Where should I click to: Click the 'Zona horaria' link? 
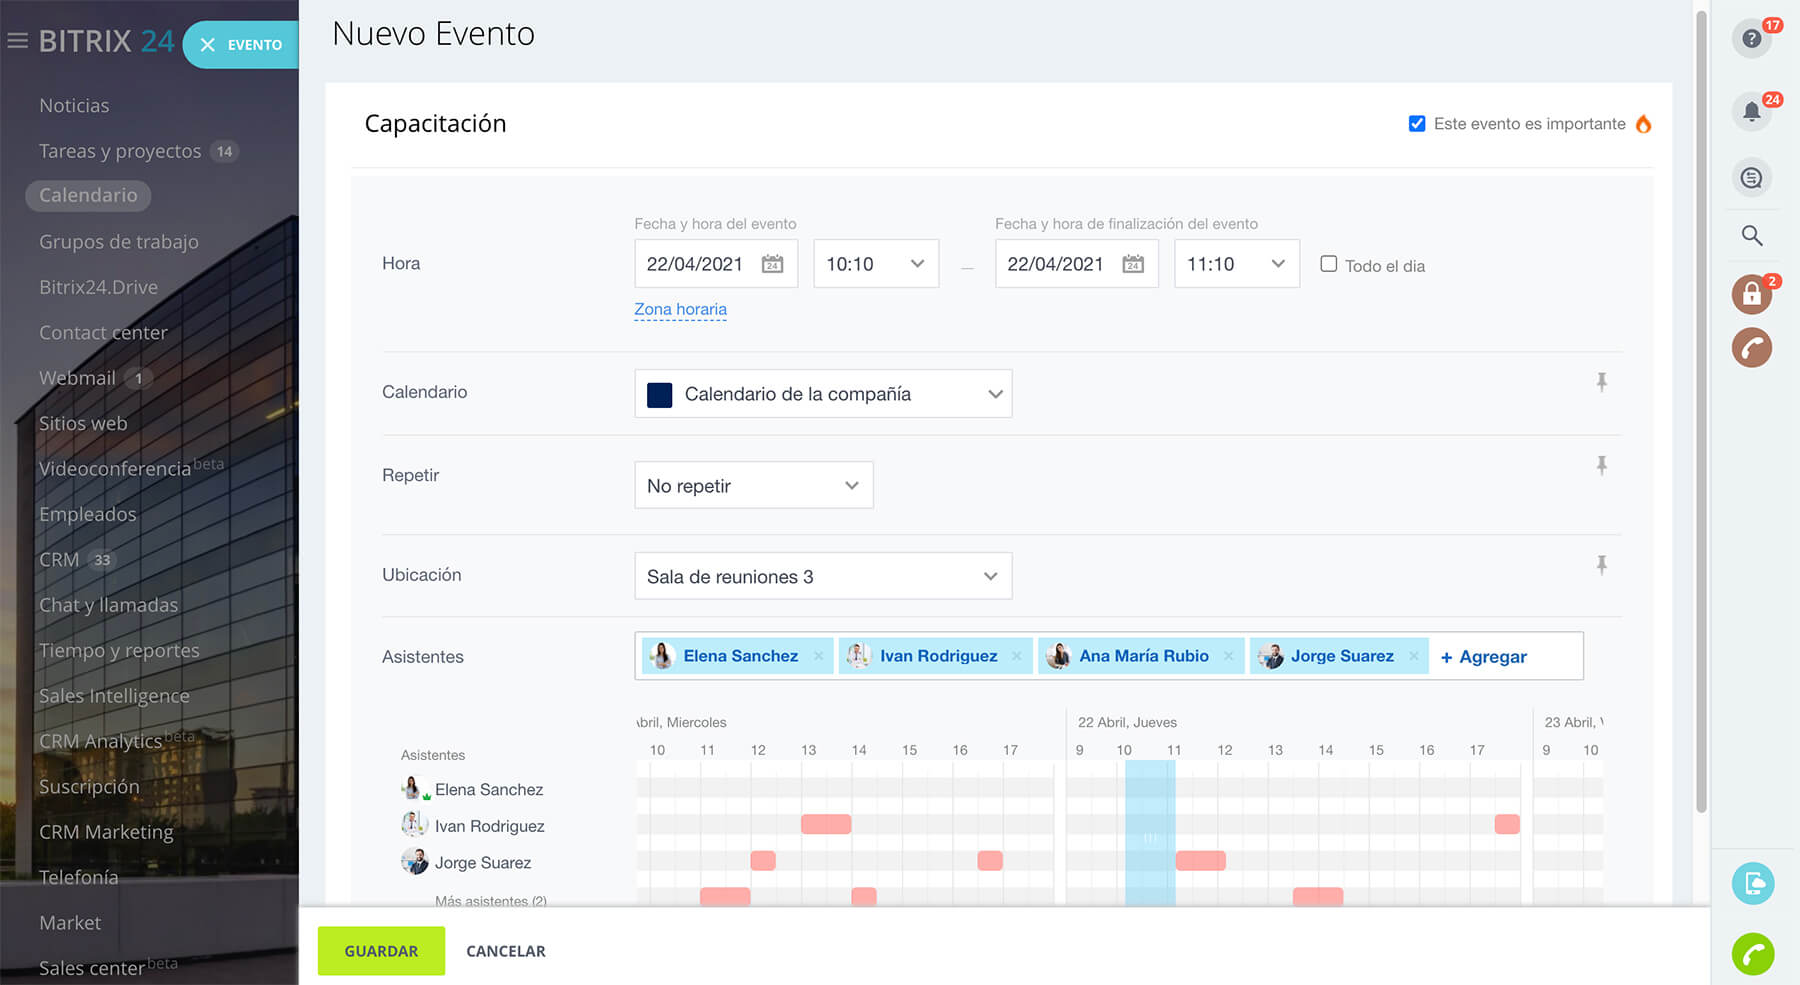[680, 310]
